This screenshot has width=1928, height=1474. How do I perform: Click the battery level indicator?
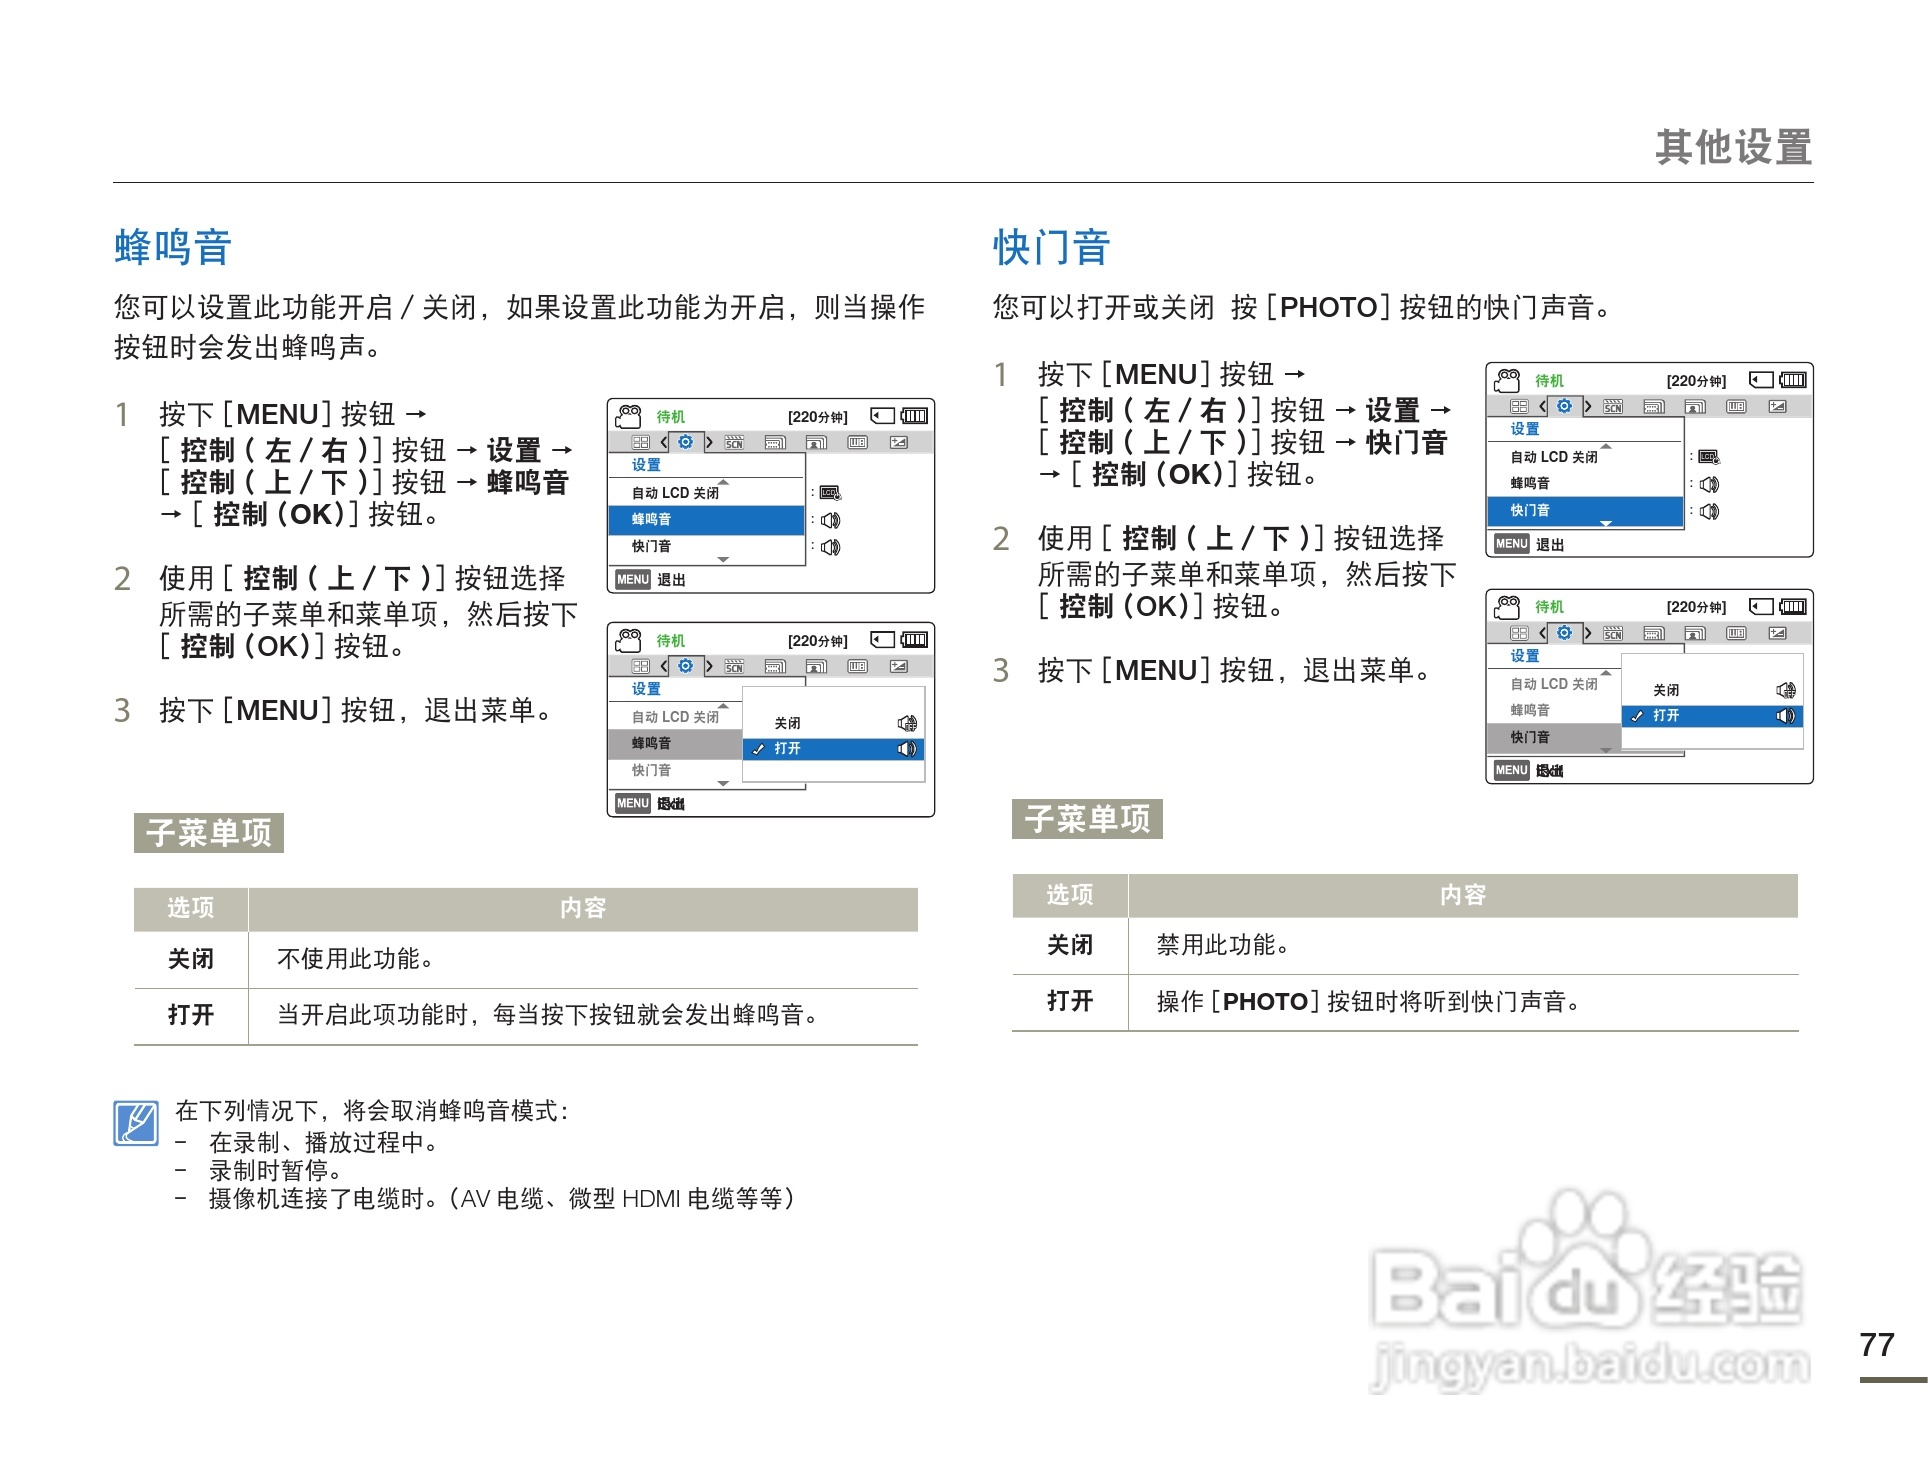coord(915,416)
